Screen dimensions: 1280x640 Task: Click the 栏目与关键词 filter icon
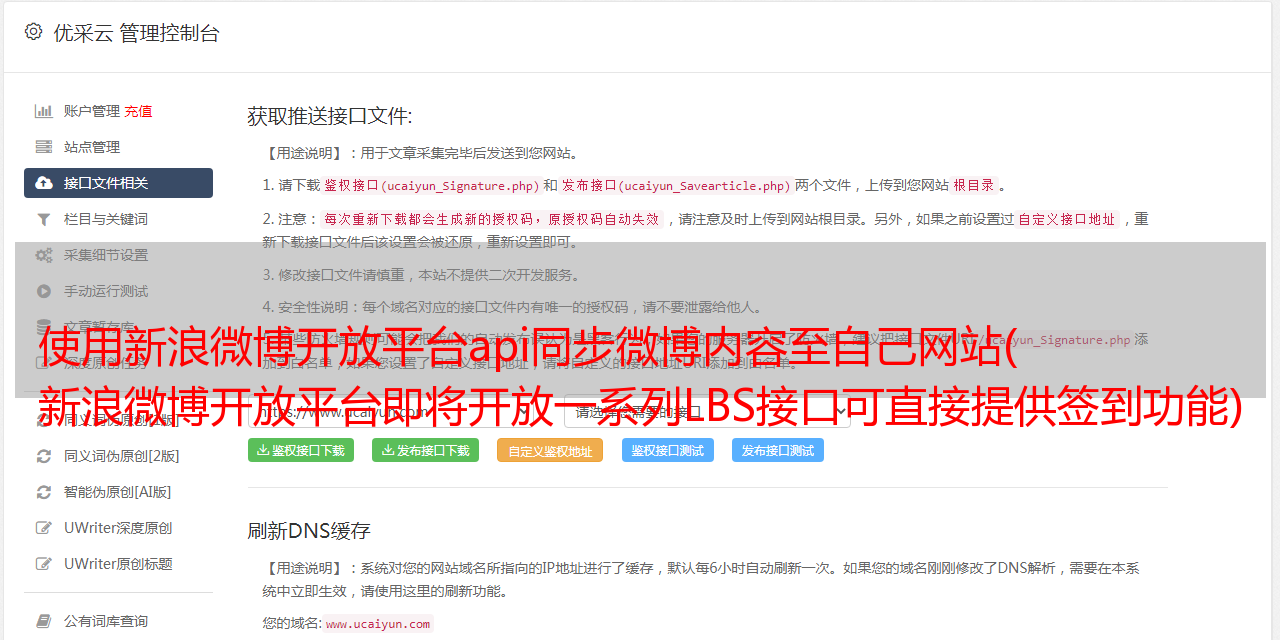pyautogui.click(x=44, y=219)
